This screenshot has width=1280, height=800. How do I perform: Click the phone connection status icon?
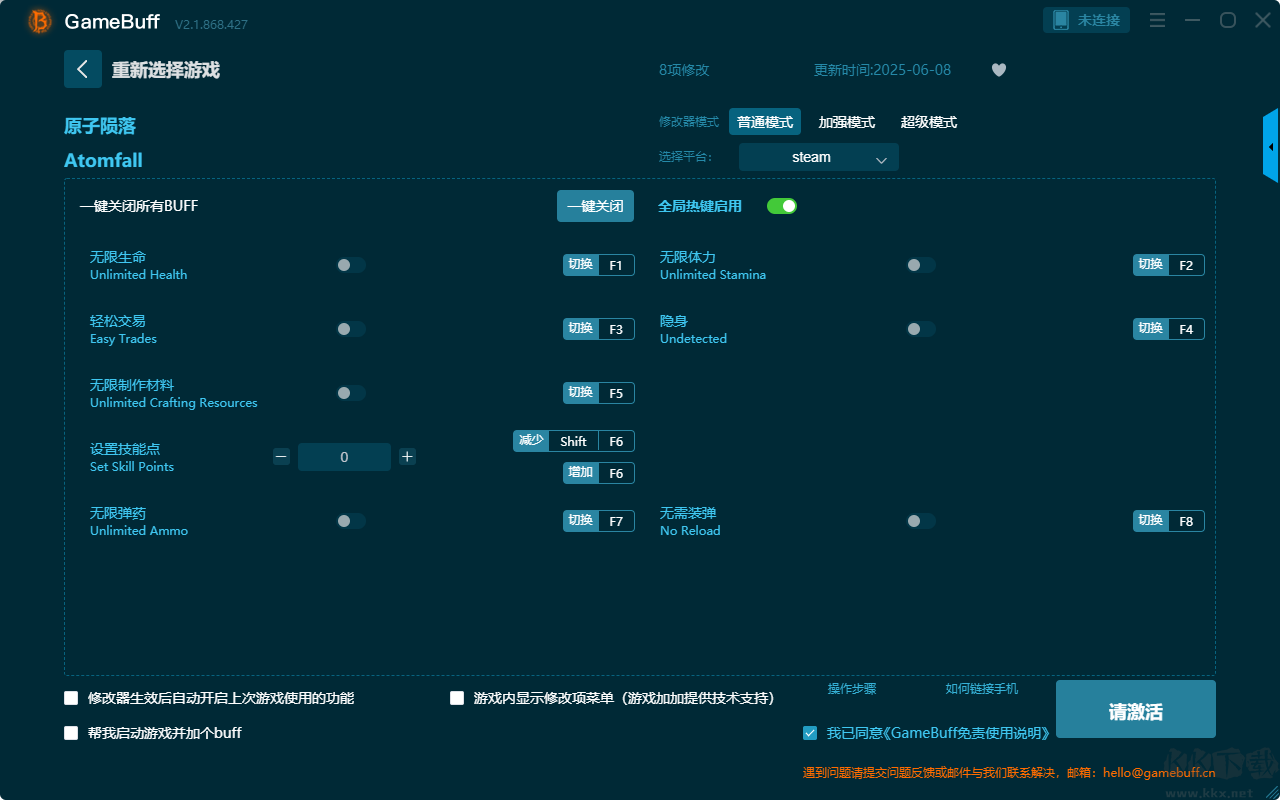tap(1061, 20)
